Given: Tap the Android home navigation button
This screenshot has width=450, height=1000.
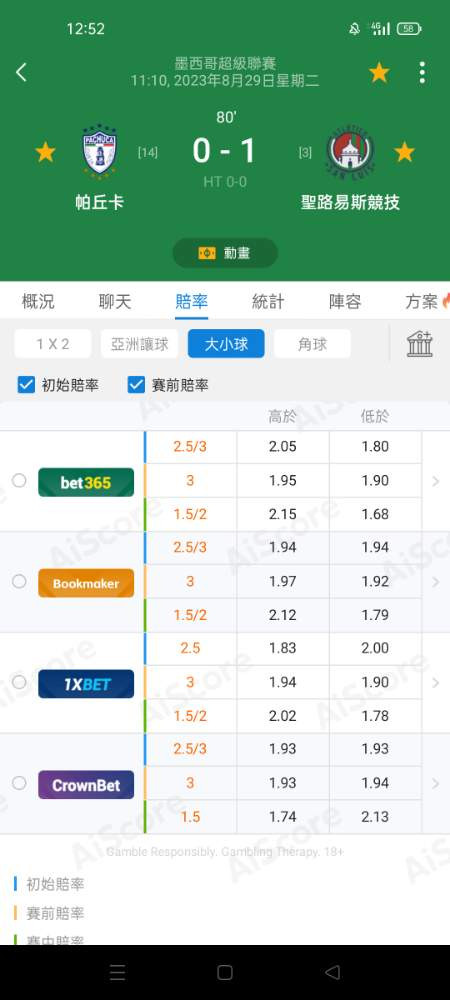Looking at the screenshot, I should click(x=224, y=972).
